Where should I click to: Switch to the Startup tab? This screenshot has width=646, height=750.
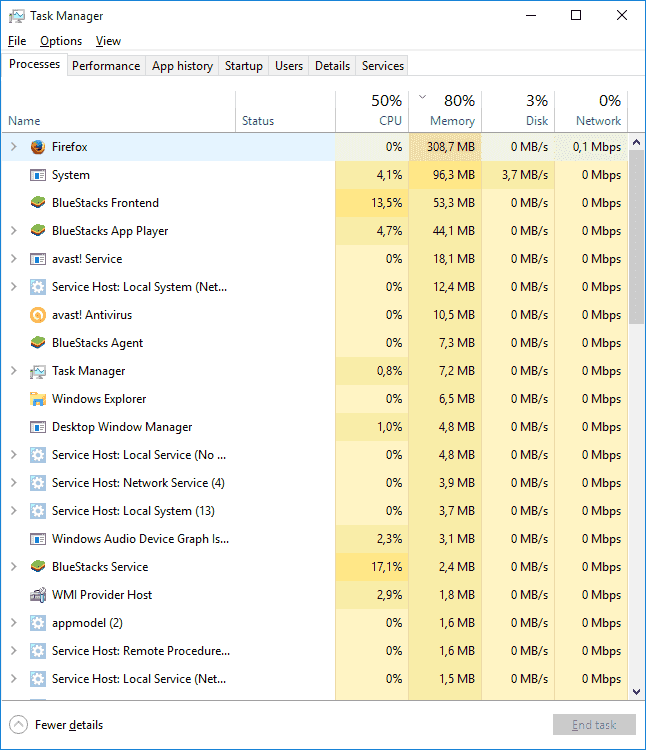pos(244,66)
